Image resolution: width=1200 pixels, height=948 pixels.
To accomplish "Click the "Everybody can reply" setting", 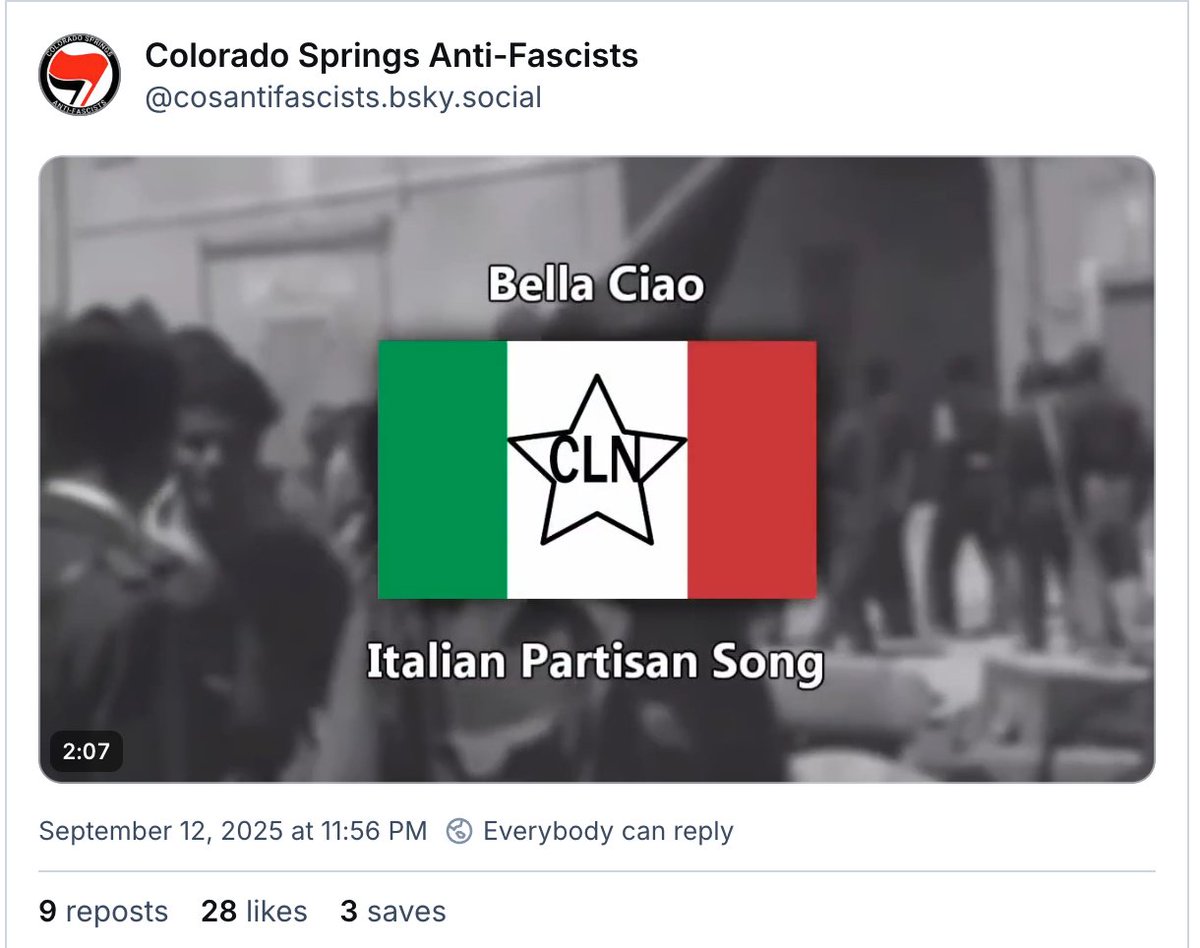I will pyautogui.click(x=608, y=831).
